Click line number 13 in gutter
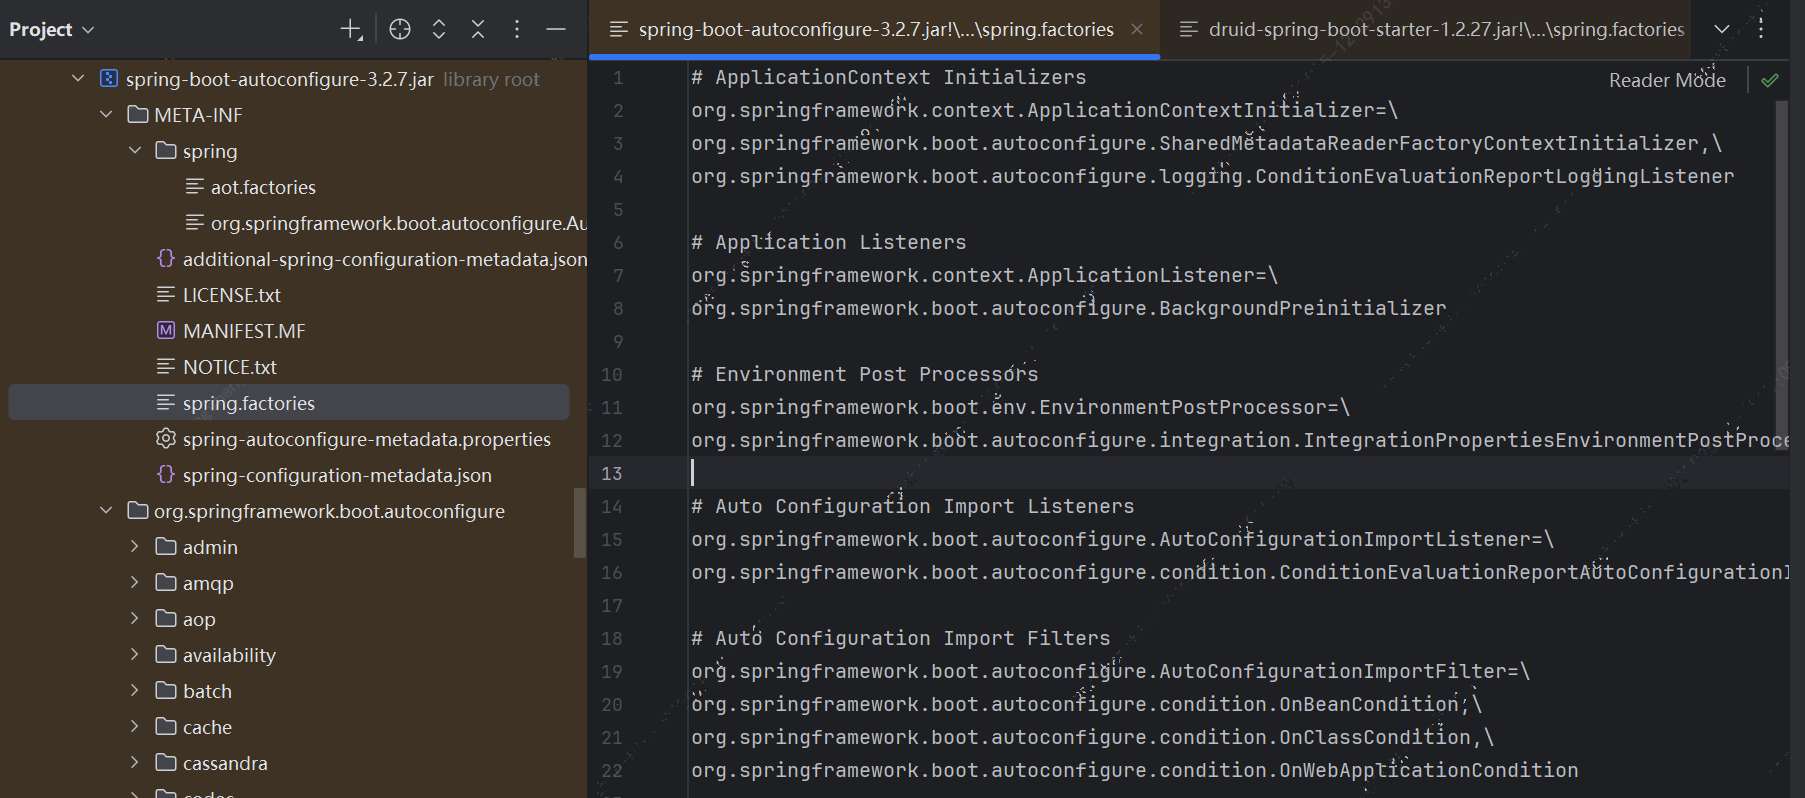Viewport: 1805px width, 798px height. click(612, 473)
